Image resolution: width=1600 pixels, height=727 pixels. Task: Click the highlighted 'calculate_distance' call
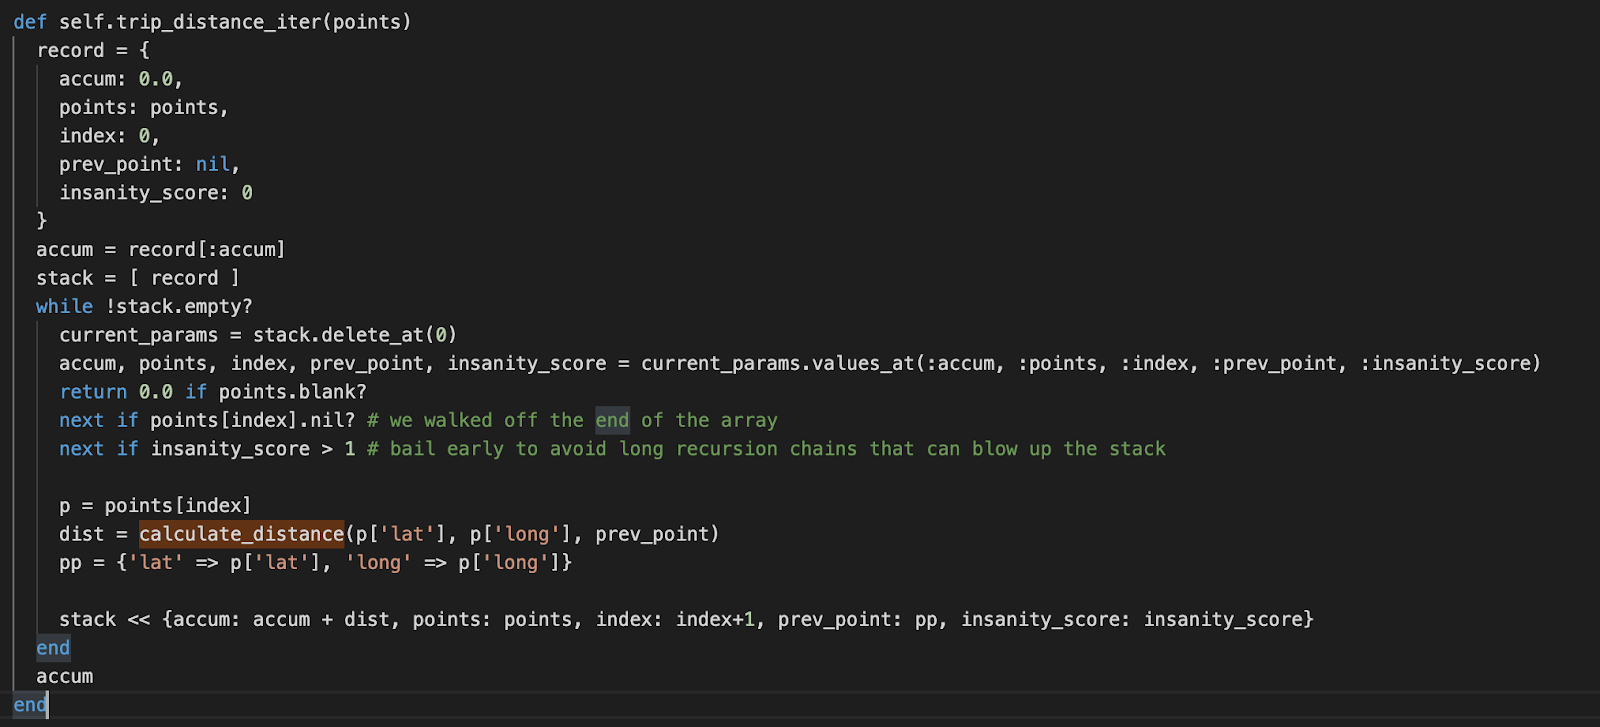click(241, 534)
